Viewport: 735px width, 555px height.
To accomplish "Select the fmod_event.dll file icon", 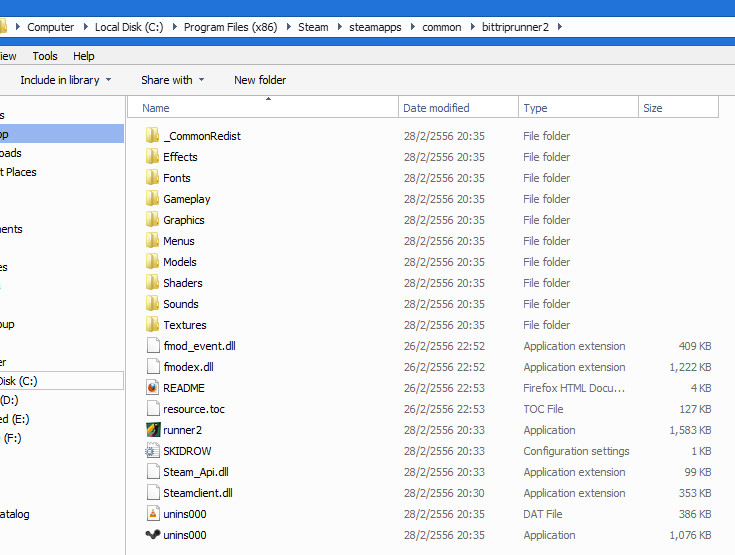I will pos(153,345).
